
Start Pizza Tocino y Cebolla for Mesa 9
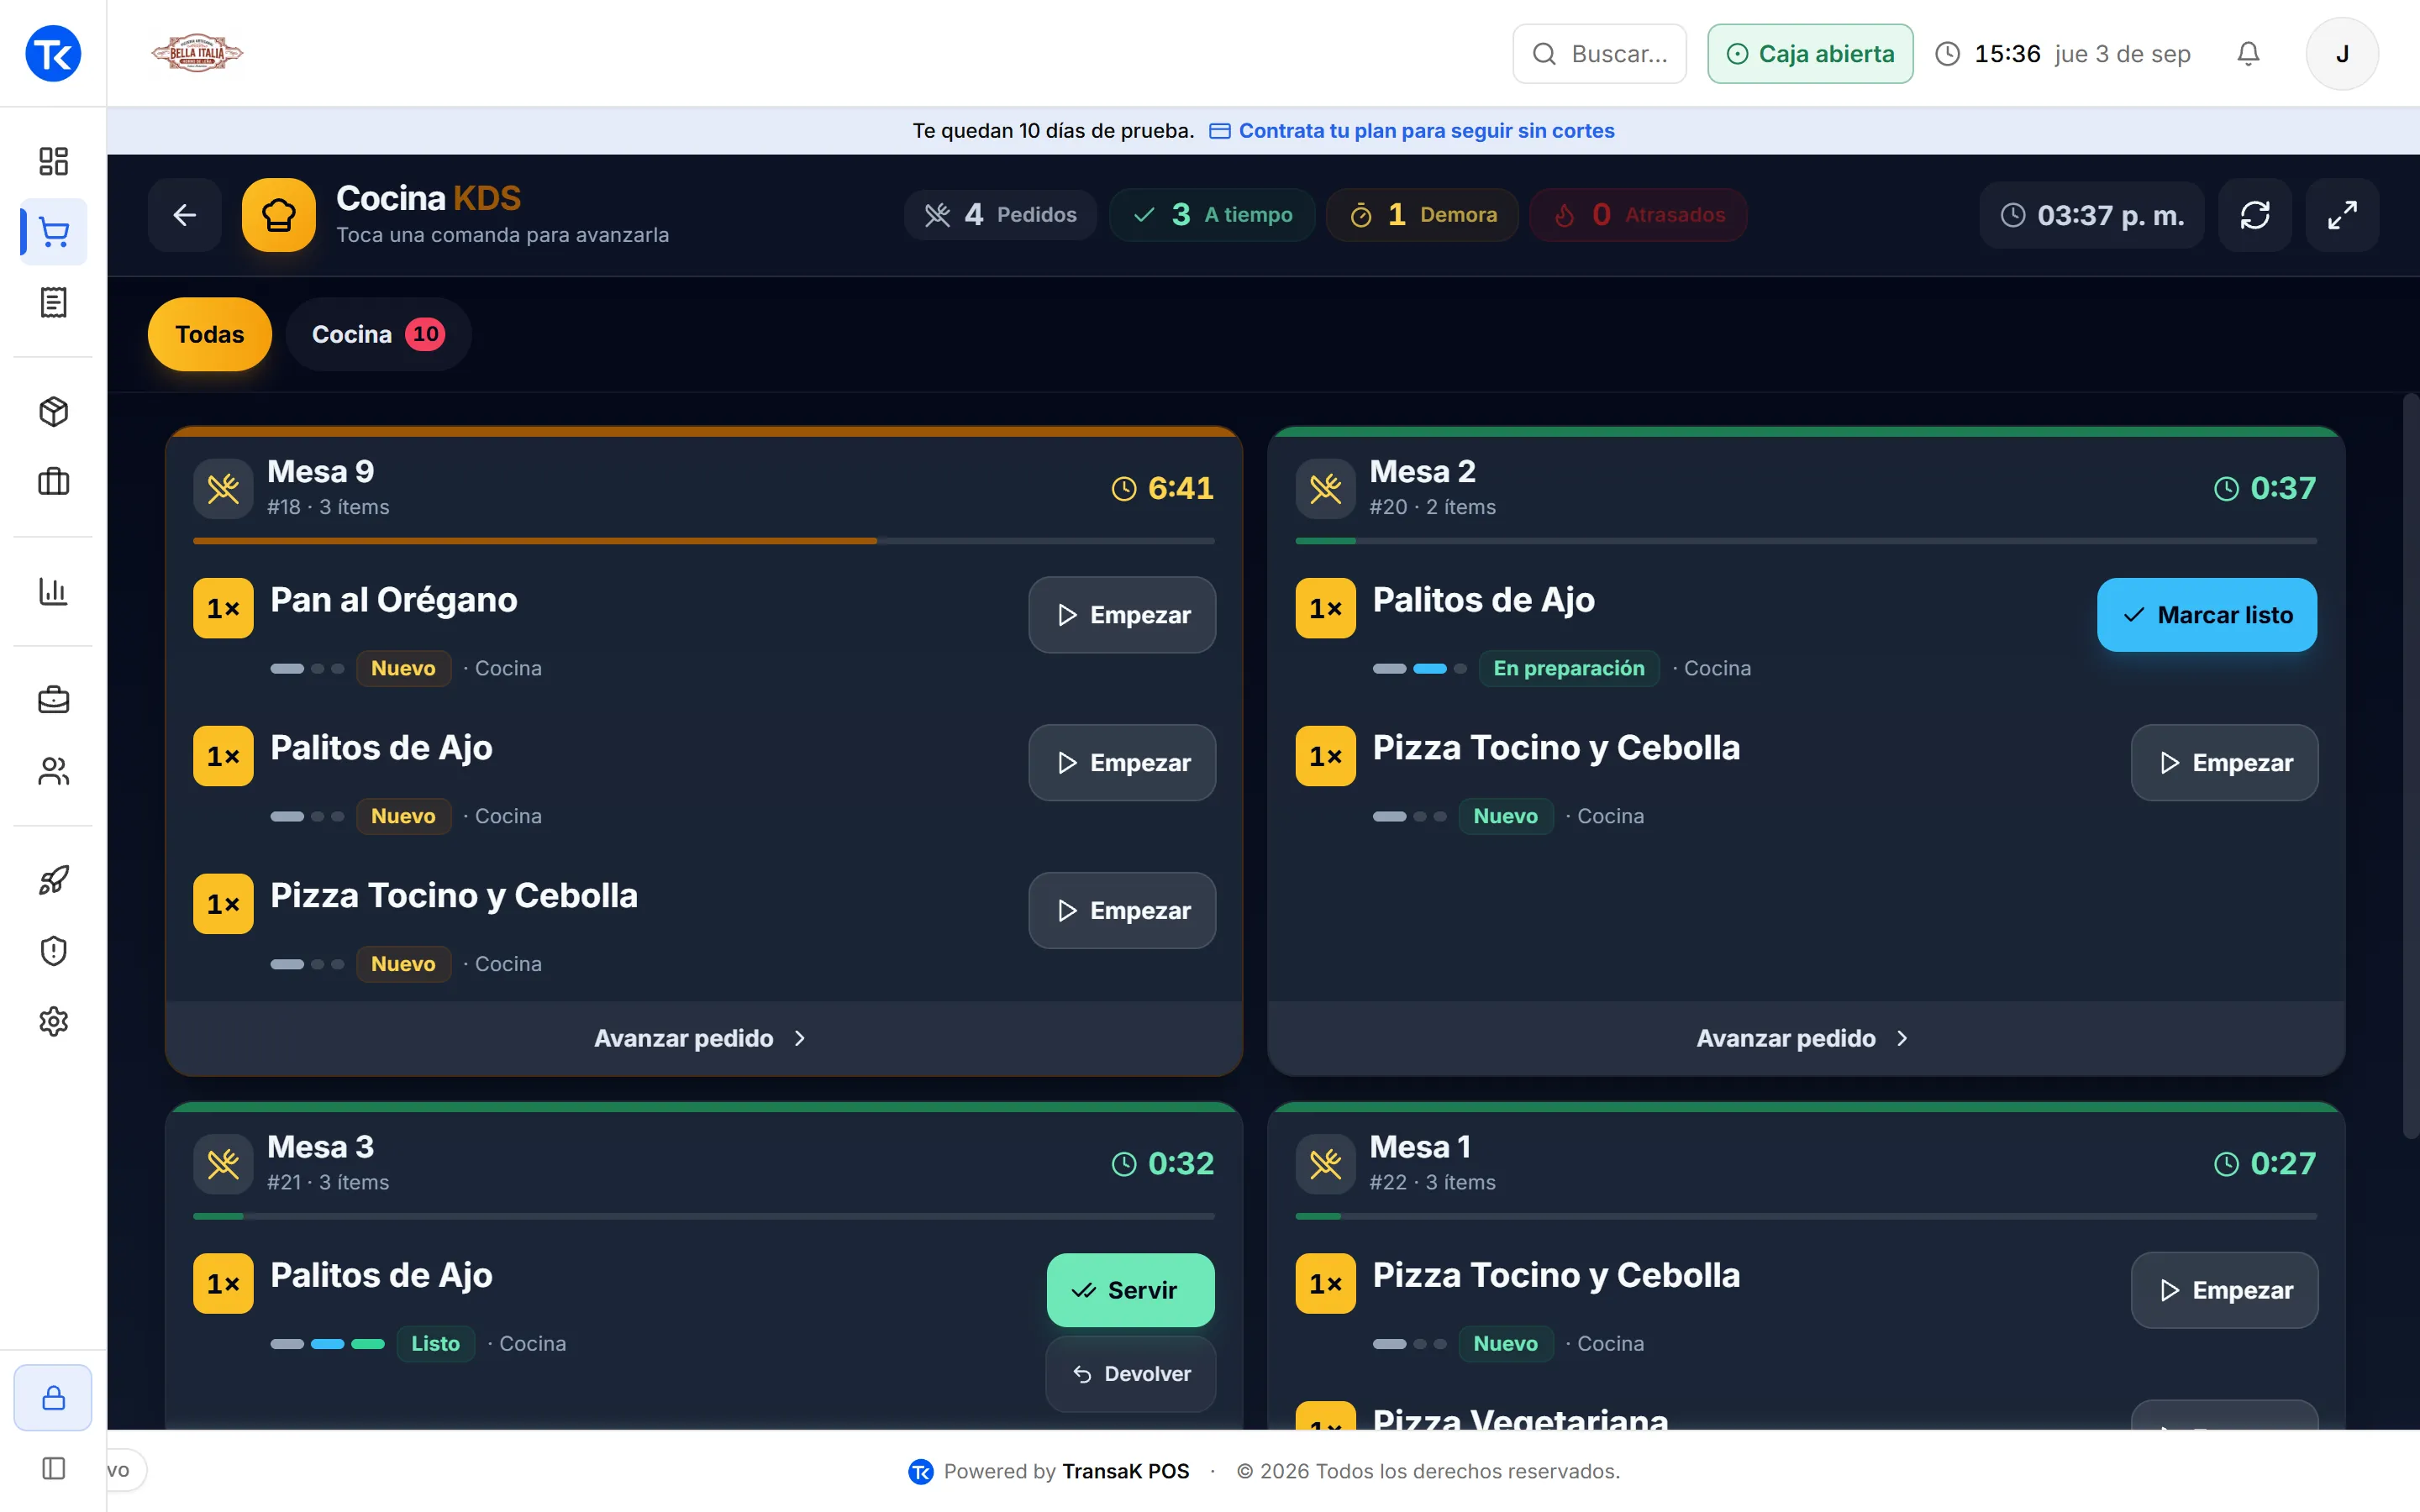(1122, 911)
